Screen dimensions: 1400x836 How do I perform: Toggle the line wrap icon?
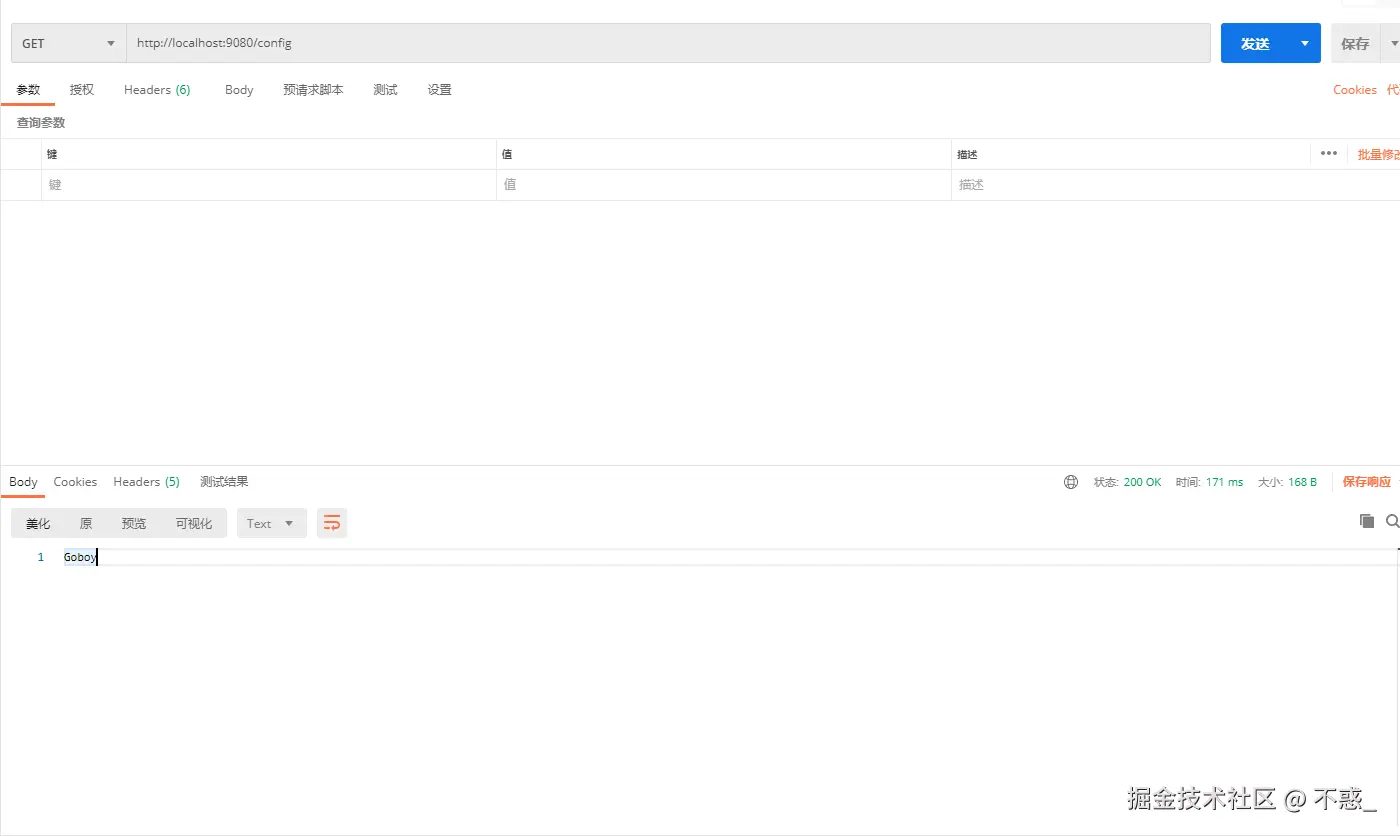[x=332, y=523]
